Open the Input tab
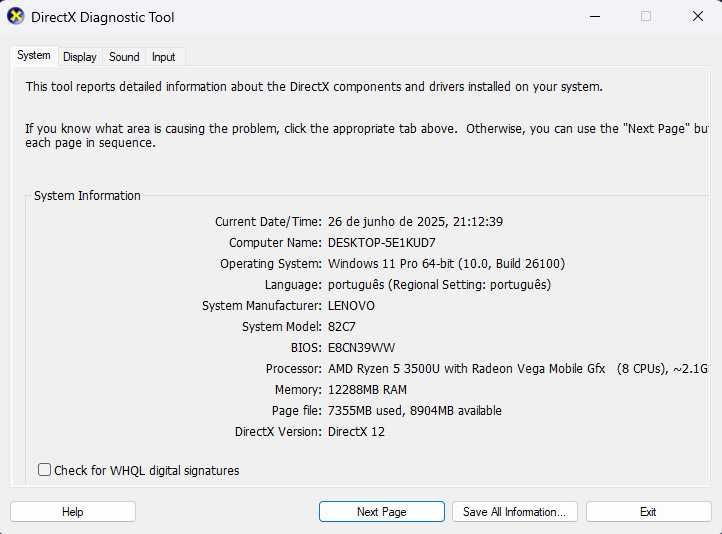The width and height of the screenshot is (722, 534). pyautogui.click(x=163, y=57)
